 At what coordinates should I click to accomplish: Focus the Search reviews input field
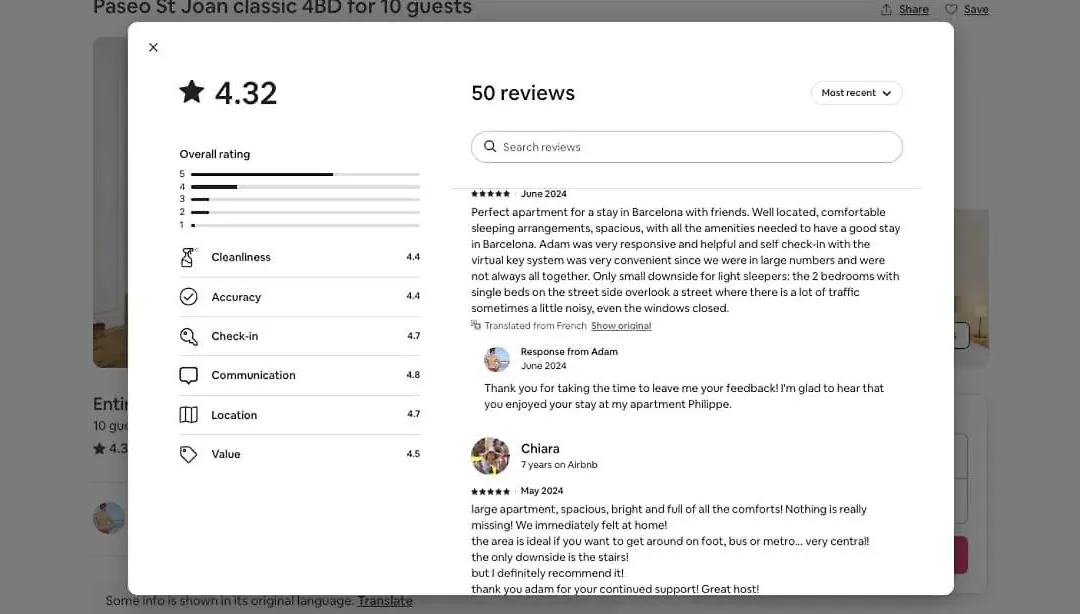[687, 147]
